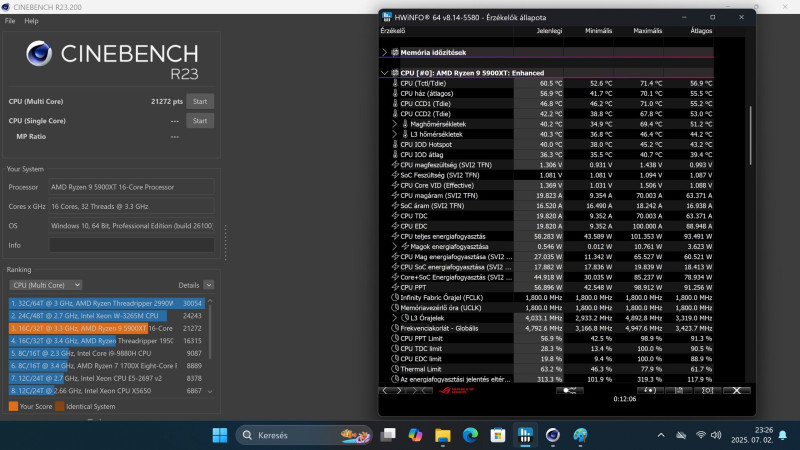This screenshot has width=800, height=450.
Task: Open the Help menu in Cinebench
Action: tap(31, 21)
